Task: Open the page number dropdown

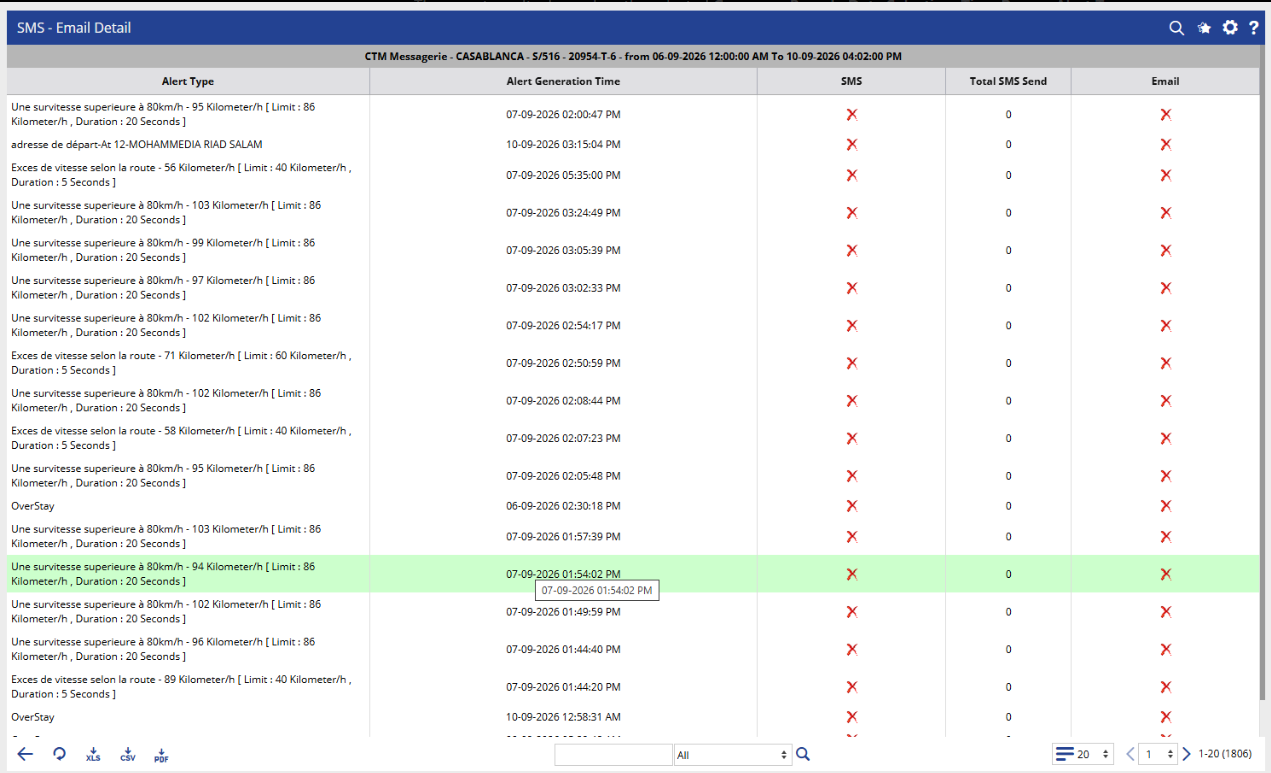Action: click(x=1158, y=754)
